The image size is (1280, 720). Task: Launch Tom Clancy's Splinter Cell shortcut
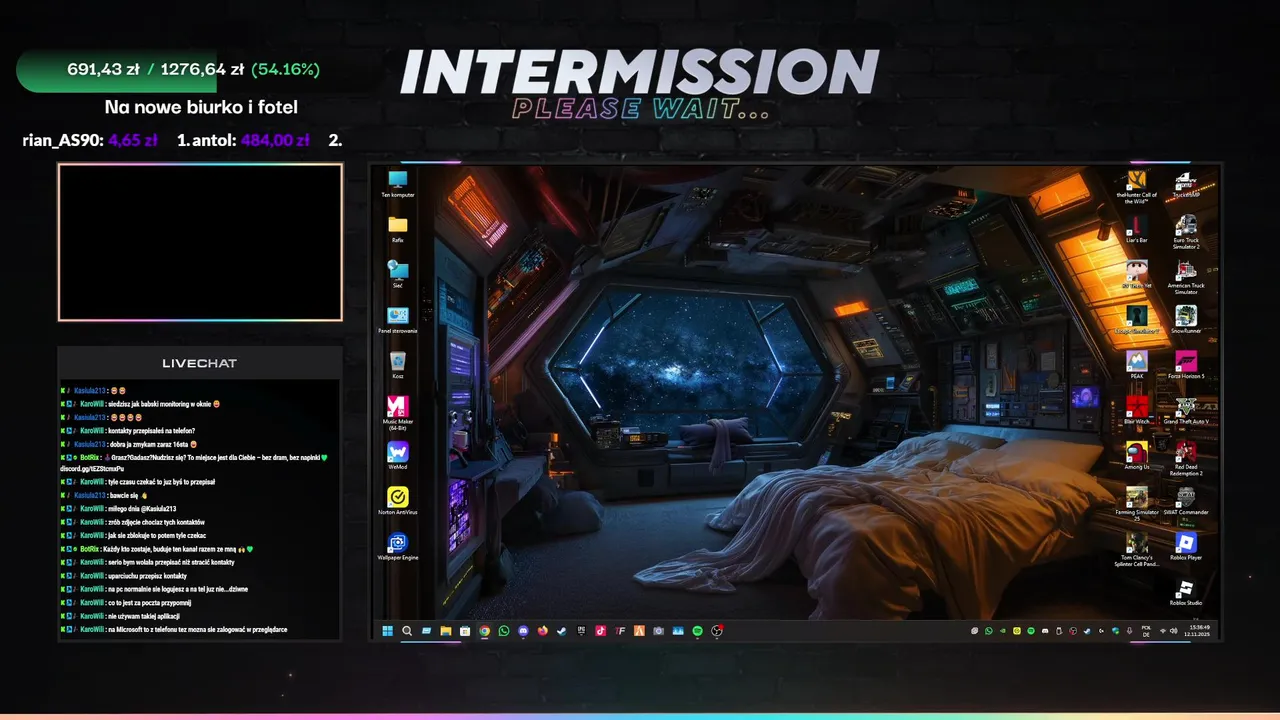click(x=1136, y=549)
